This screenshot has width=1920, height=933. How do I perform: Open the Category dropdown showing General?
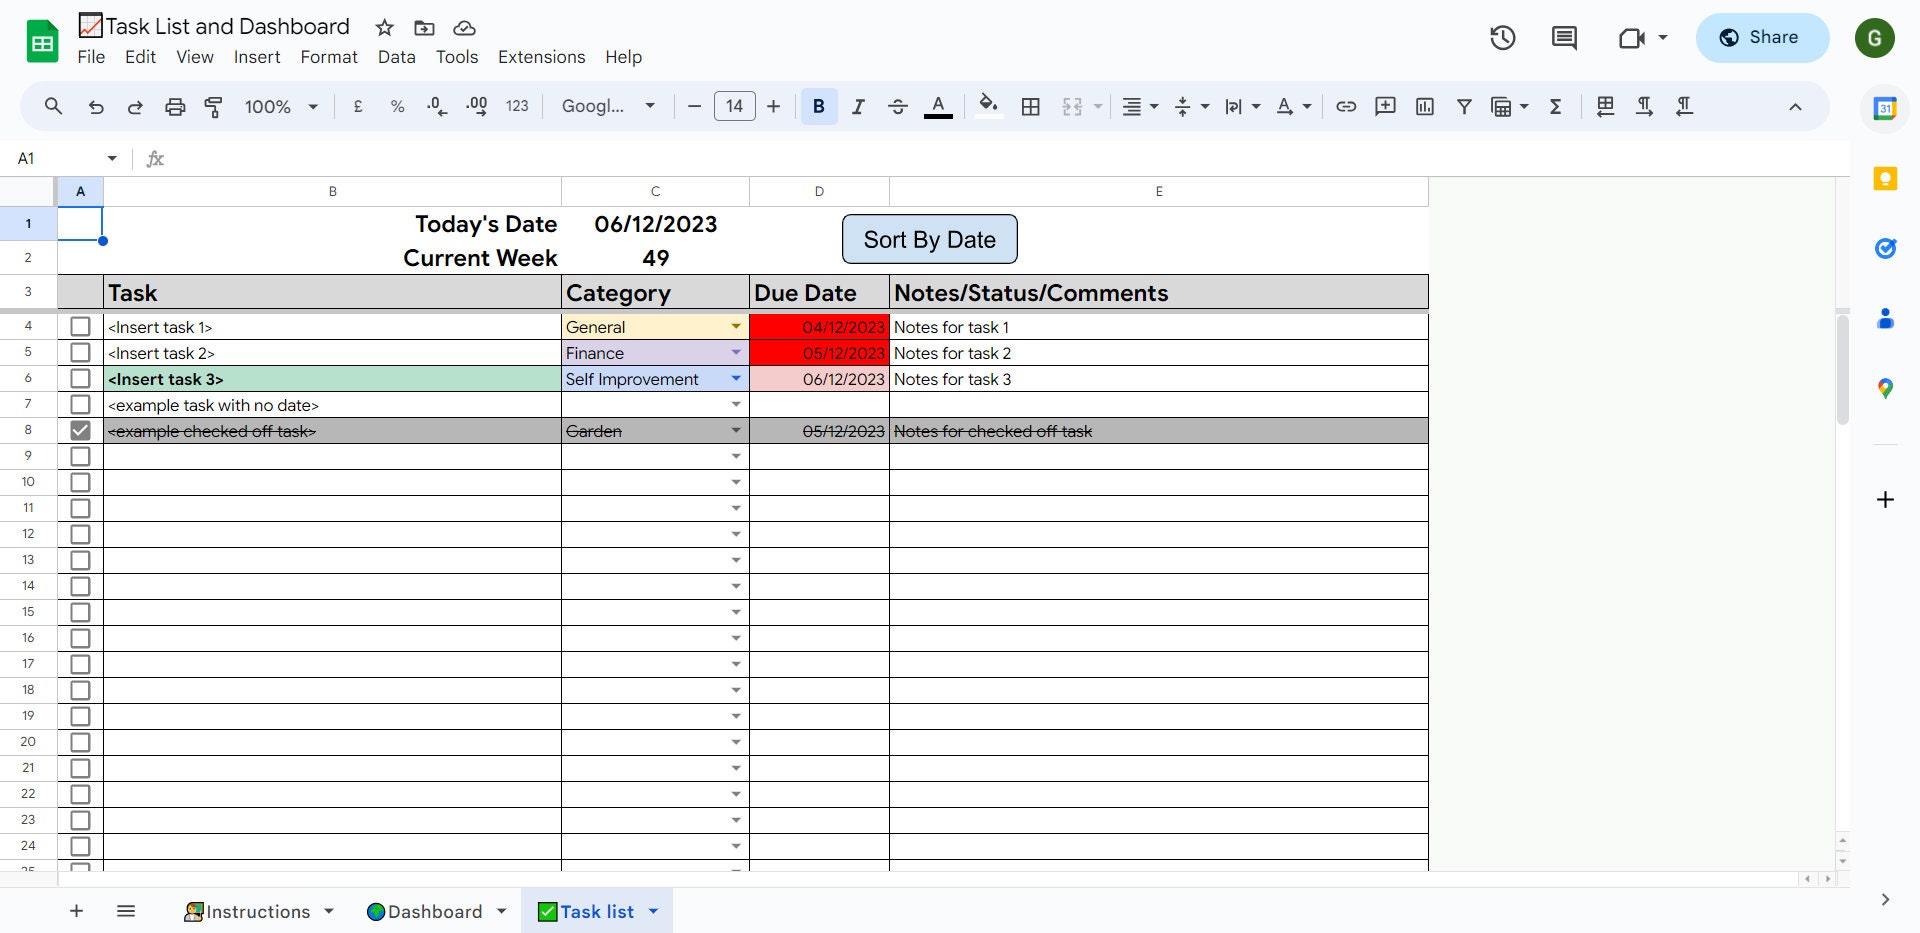coord(736,326)
